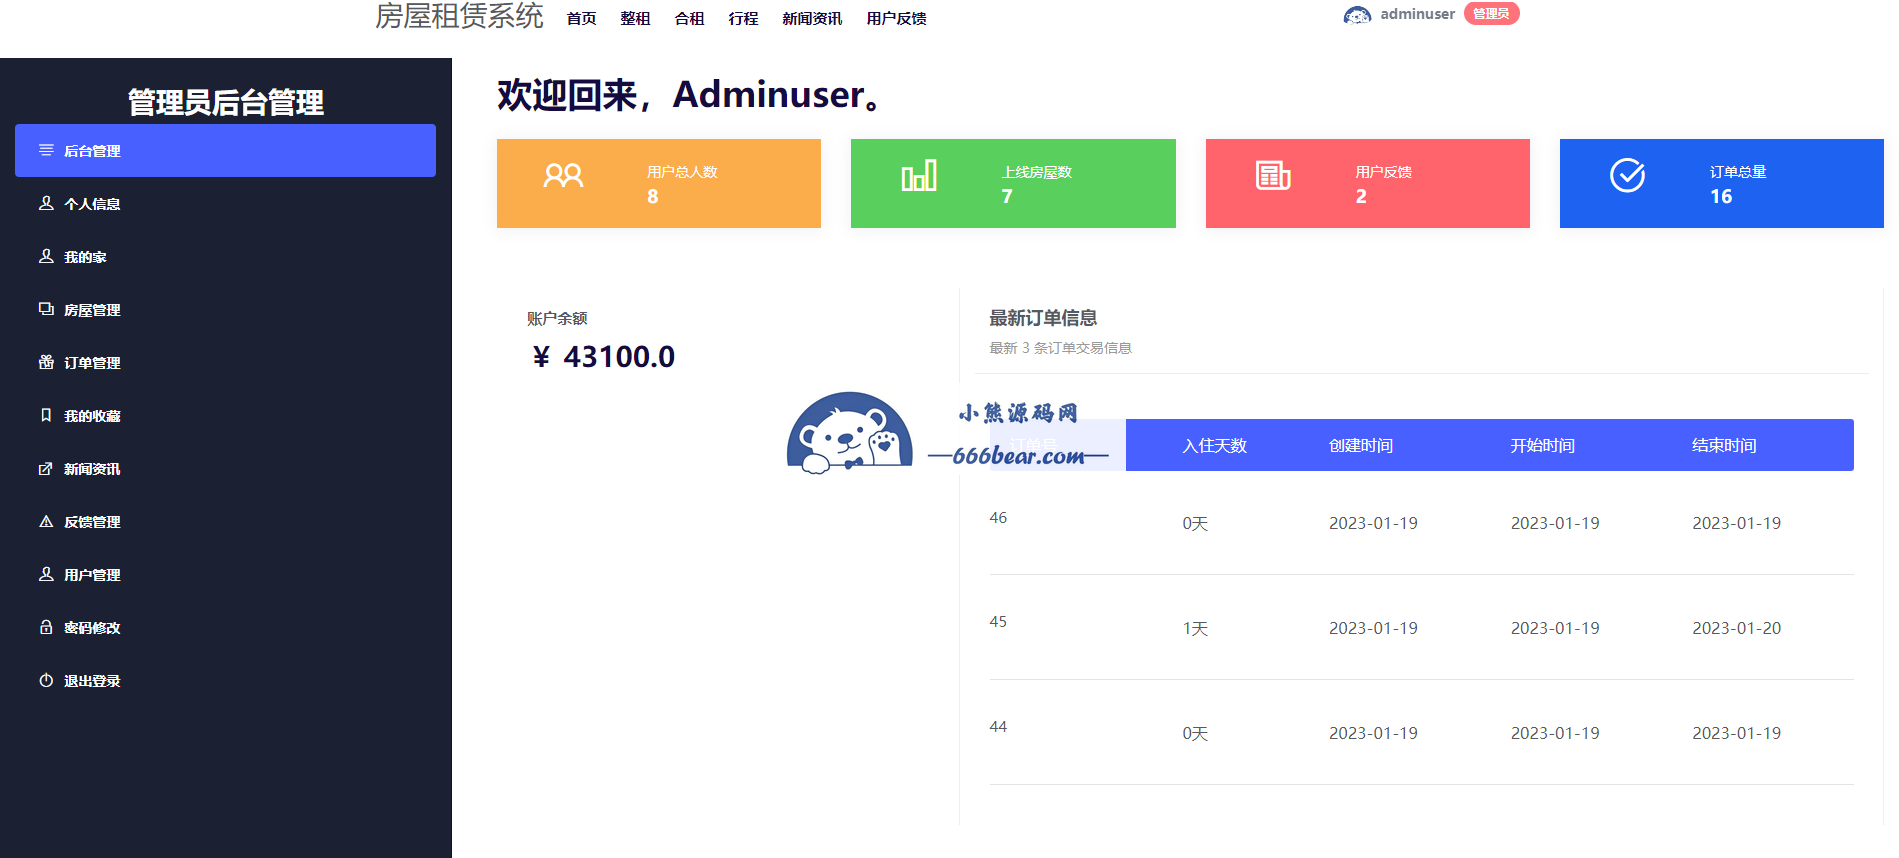Click the power icon beside 退出登录

pyautogui.click(x=46, y=680)
